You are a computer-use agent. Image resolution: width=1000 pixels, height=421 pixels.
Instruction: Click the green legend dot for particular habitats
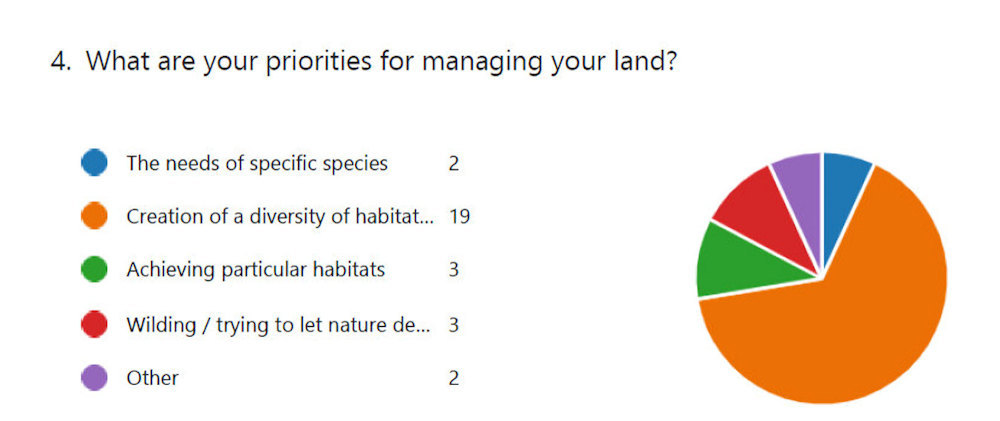pyautogui.click(x=94, y=270)
